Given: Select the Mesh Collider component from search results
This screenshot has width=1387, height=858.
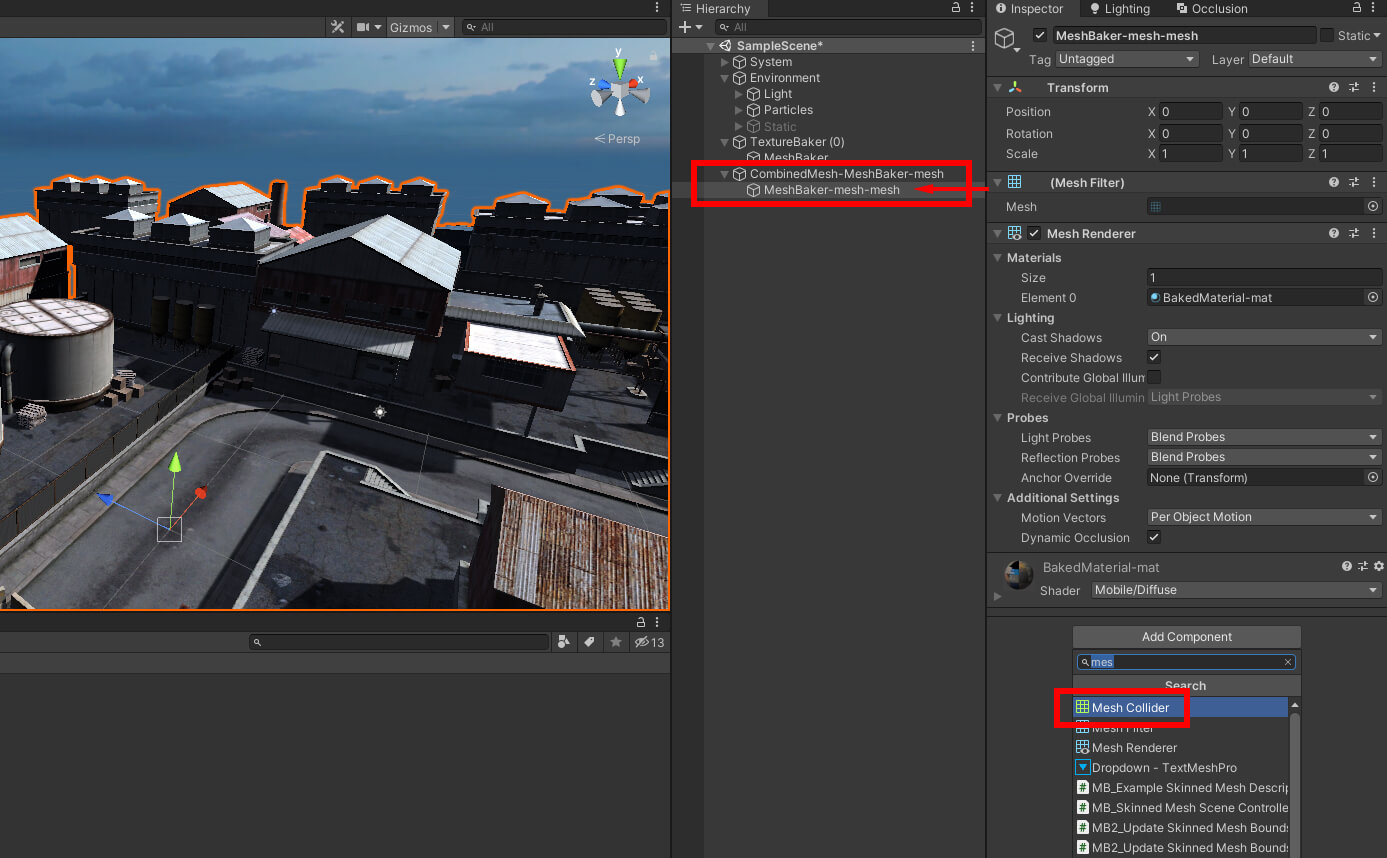Looking at the screenshot, I should 1129,707.
